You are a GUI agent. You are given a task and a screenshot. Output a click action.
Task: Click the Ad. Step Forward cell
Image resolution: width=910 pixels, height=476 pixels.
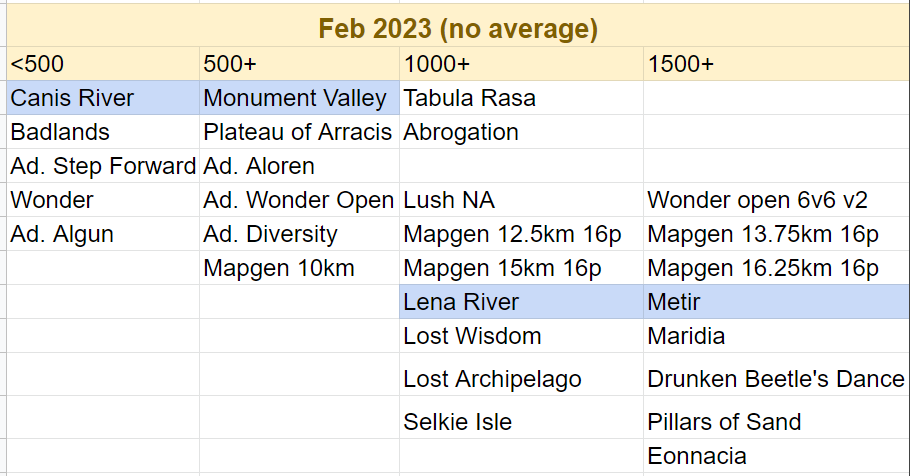[x=103, y=167]
